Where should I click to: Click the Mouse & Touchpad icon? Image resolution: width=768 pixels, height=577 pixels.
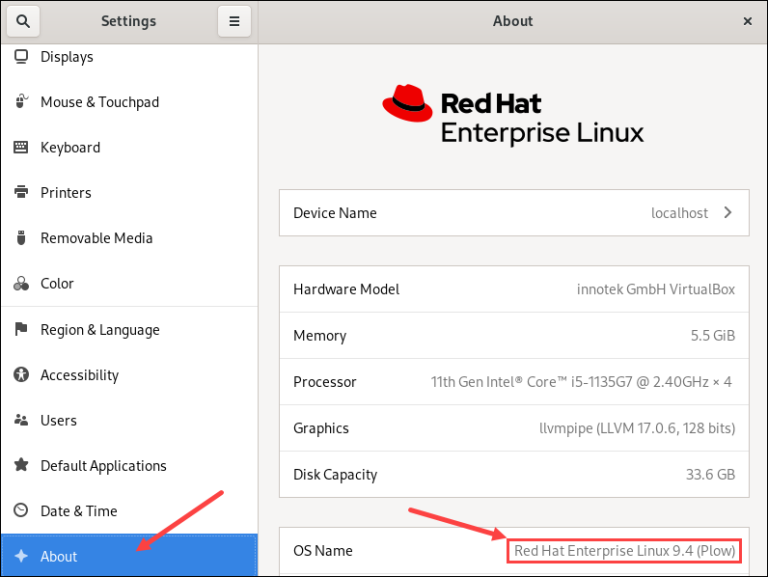click(21, 101)
